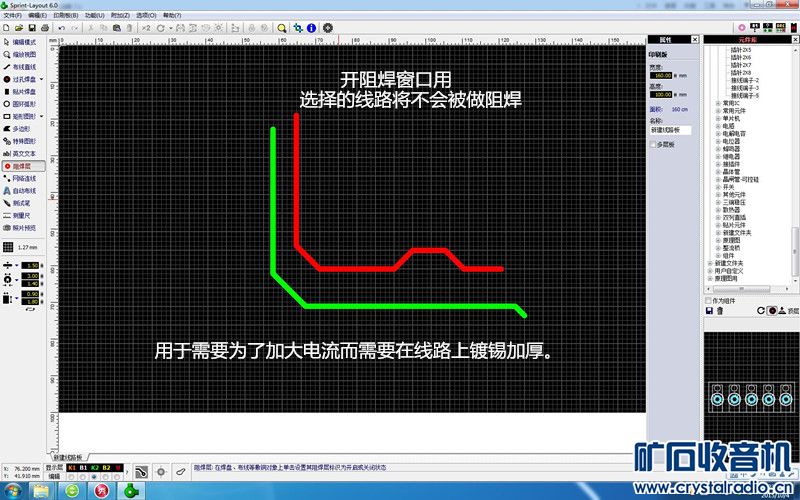Viewport: 800px width, 500px height.
Task: Select layer B1 in the layer bar
Action: coord(83,468)
